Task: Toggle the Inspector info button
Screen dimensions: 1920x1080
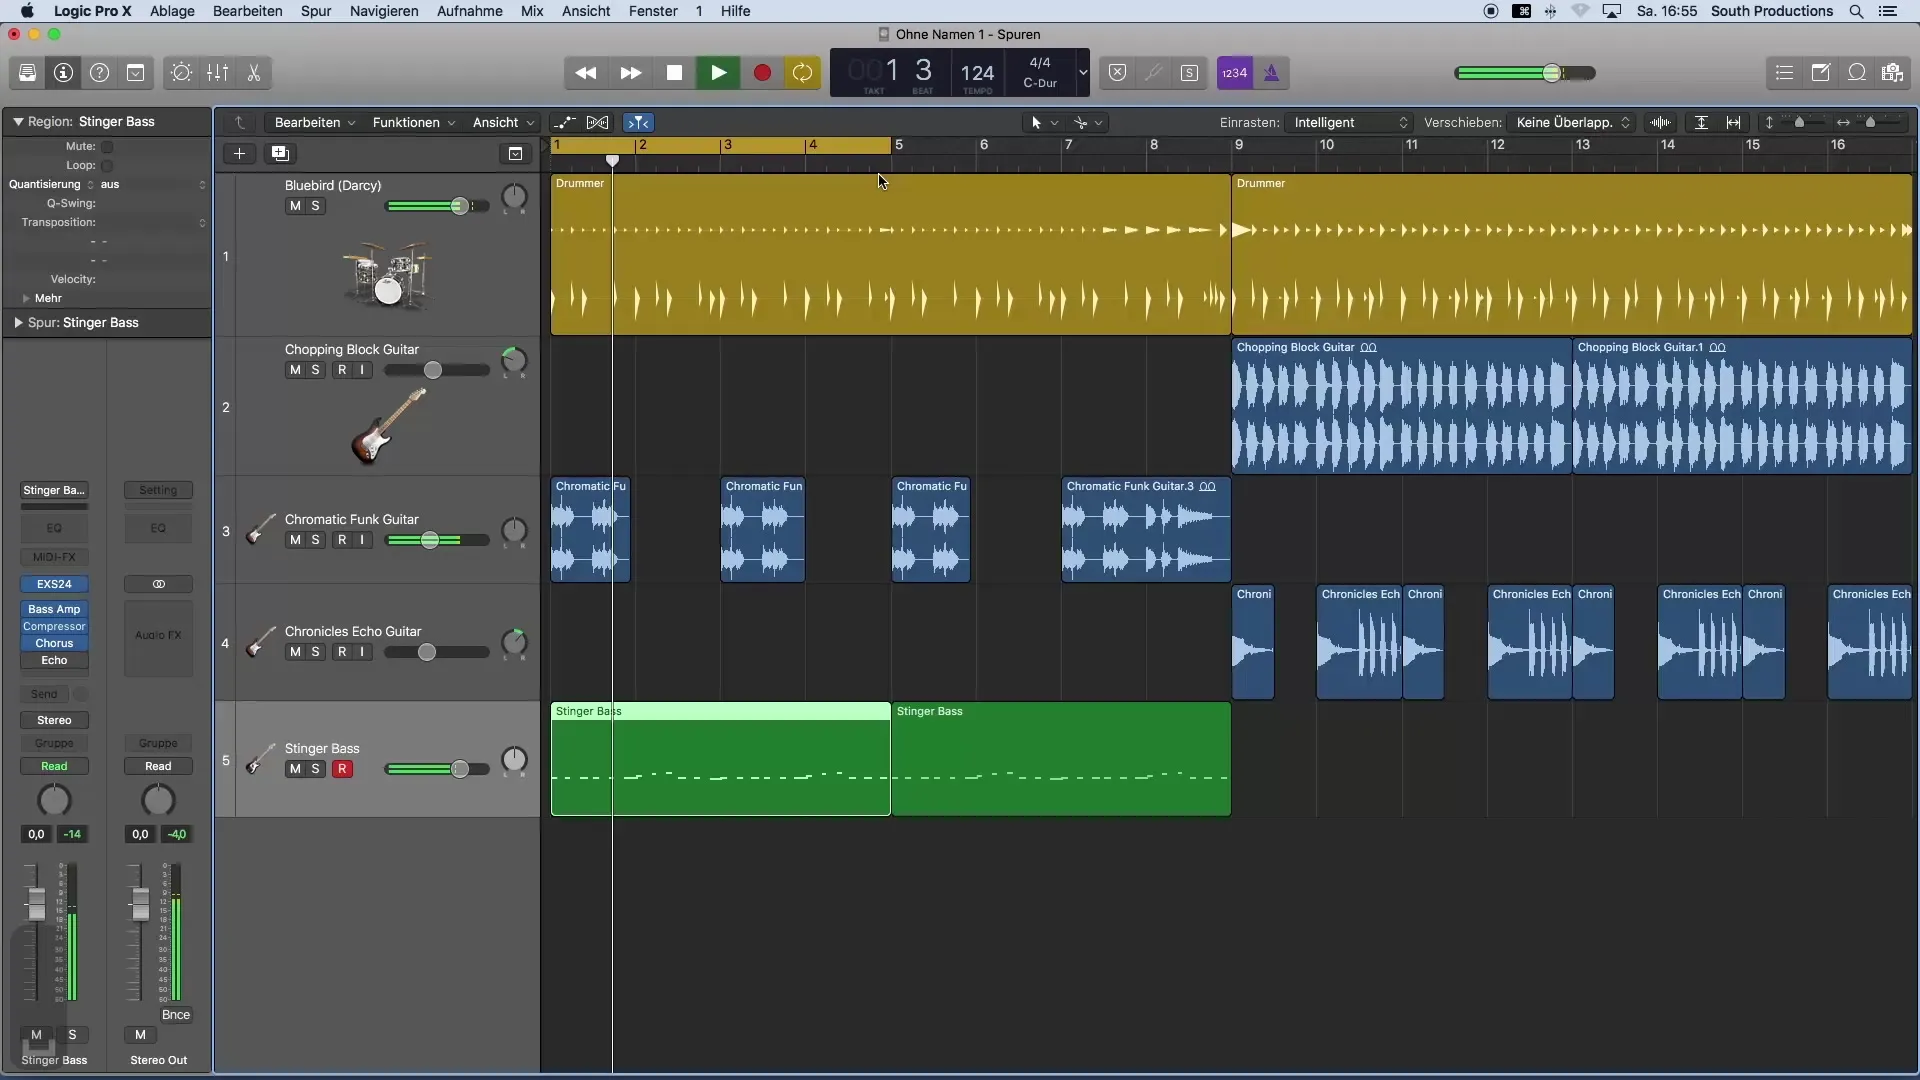Action: coord(63,73)
